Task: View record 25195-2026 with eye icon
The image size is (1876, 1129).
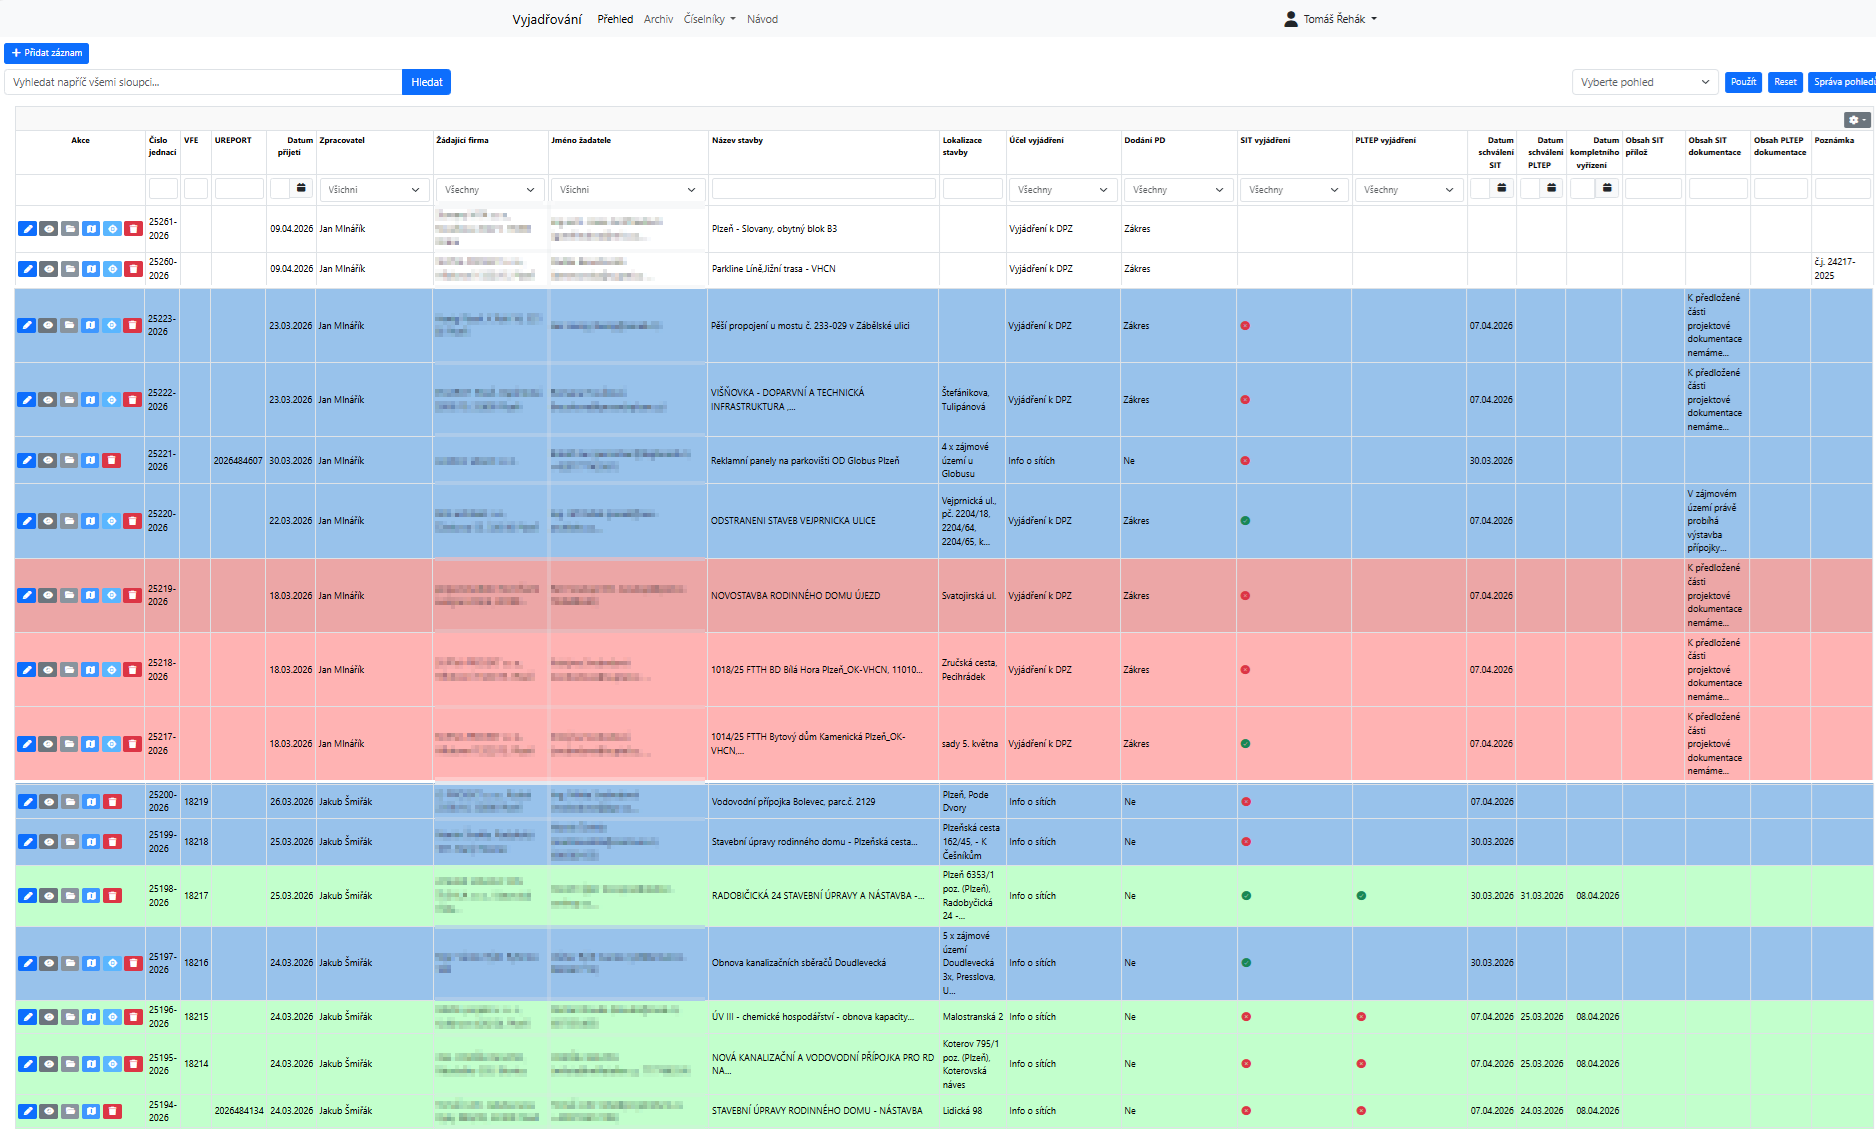Action: pos(48,1064)
